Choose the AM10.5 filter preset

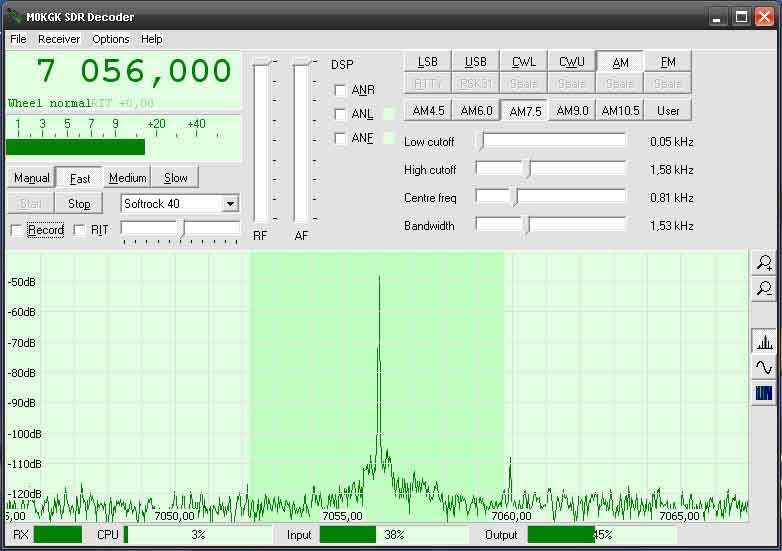click(620, 111)
